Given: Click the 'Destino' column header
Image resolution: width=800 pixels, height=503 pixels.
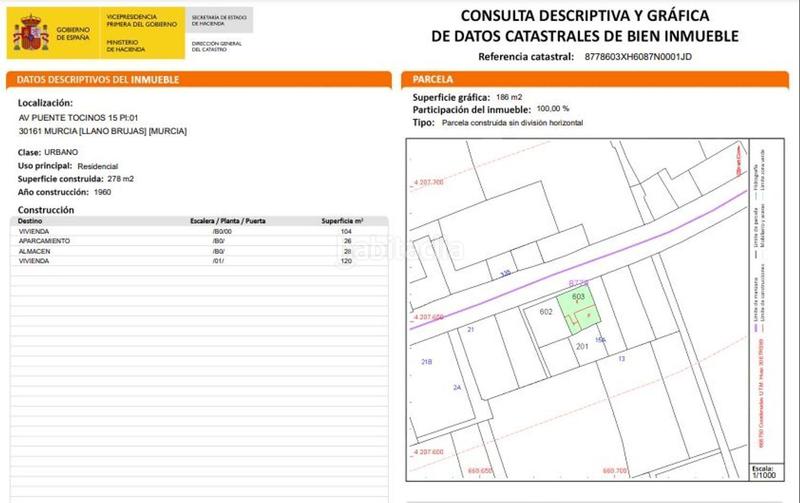Looking at the screenshot, I should point(30,221).
